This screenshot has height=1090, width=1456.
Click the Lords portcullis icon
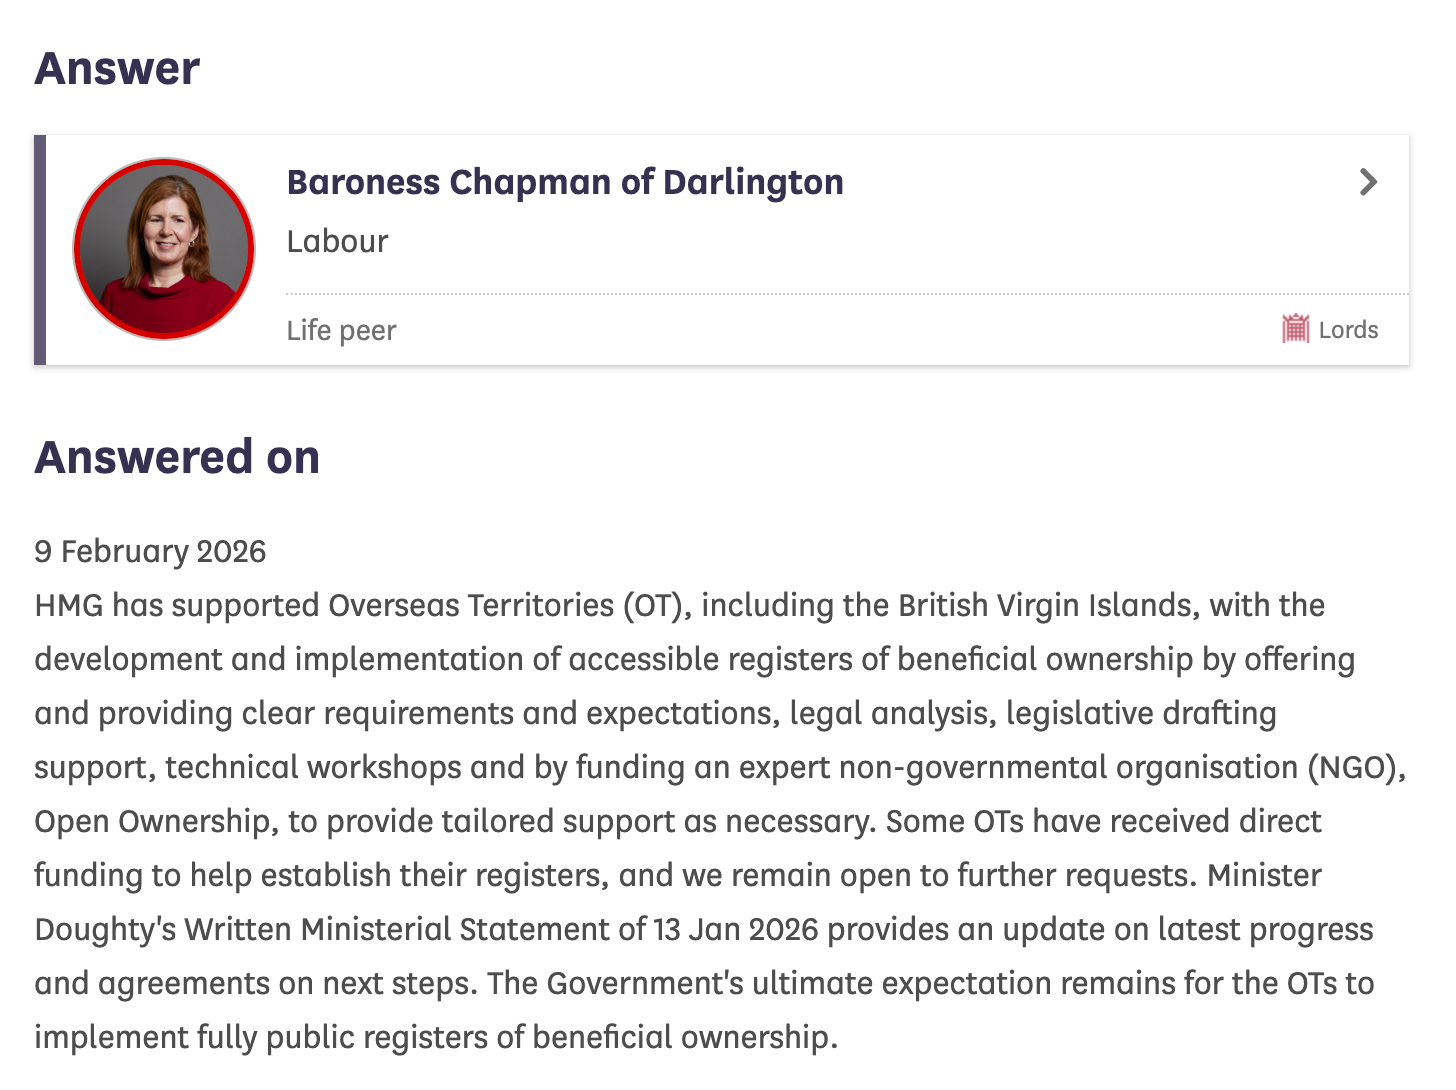pyautogui.click(x=1295, y=329)
